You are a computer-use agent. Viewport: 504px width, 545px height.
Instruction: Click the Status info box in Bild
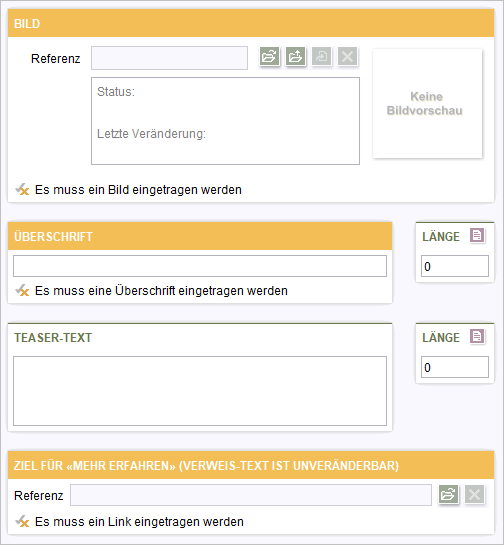pos(225,121)
